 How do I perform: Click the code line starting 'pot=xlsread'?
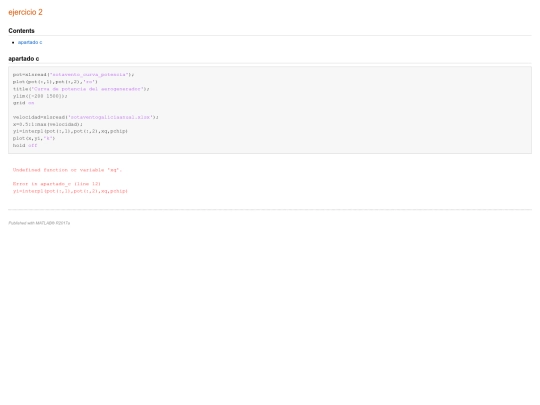(73, 74)
